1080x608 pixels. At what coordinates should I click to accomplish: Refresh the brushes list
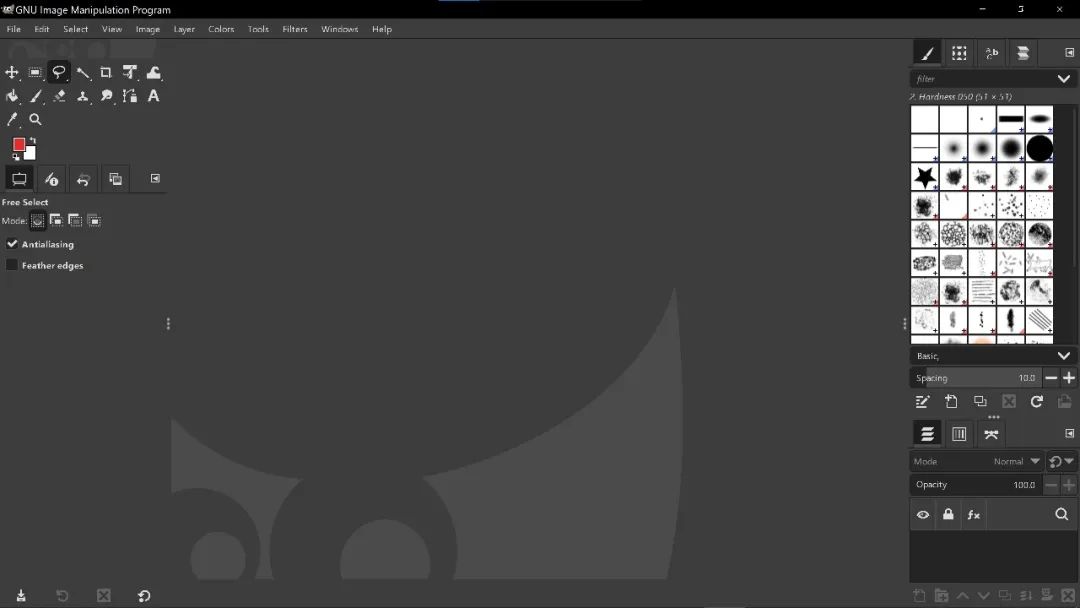point(1037,401)
